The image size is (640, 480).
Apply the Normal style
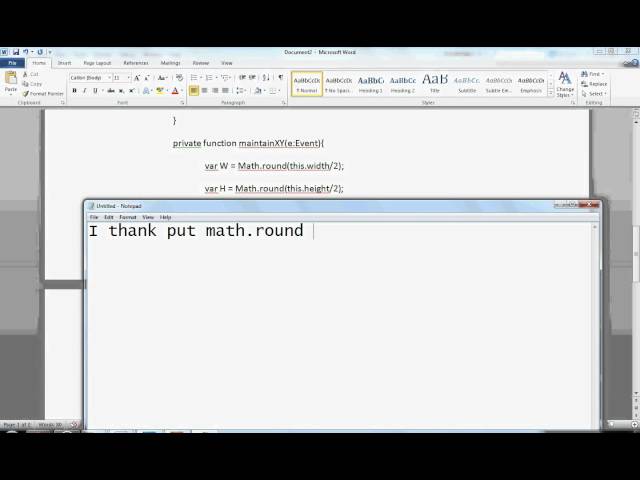pos(307,84)
